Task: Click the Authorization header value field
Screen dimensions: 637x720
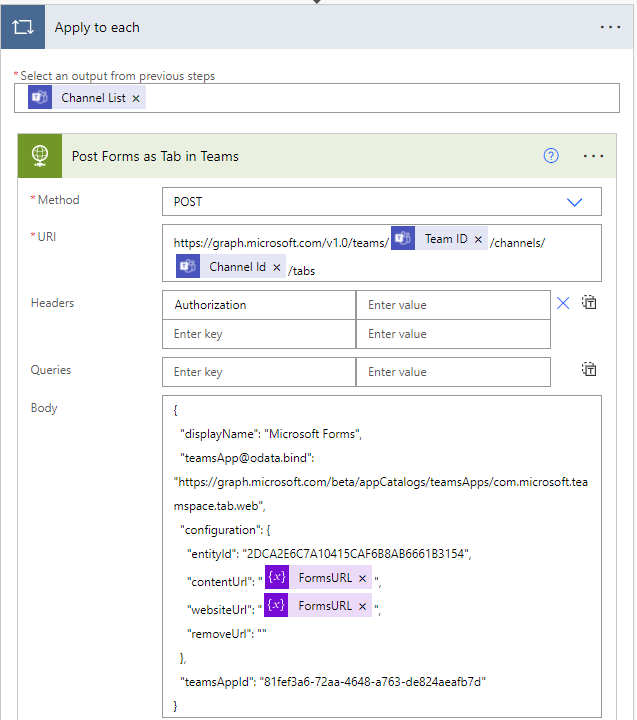Action: [452, 305]
